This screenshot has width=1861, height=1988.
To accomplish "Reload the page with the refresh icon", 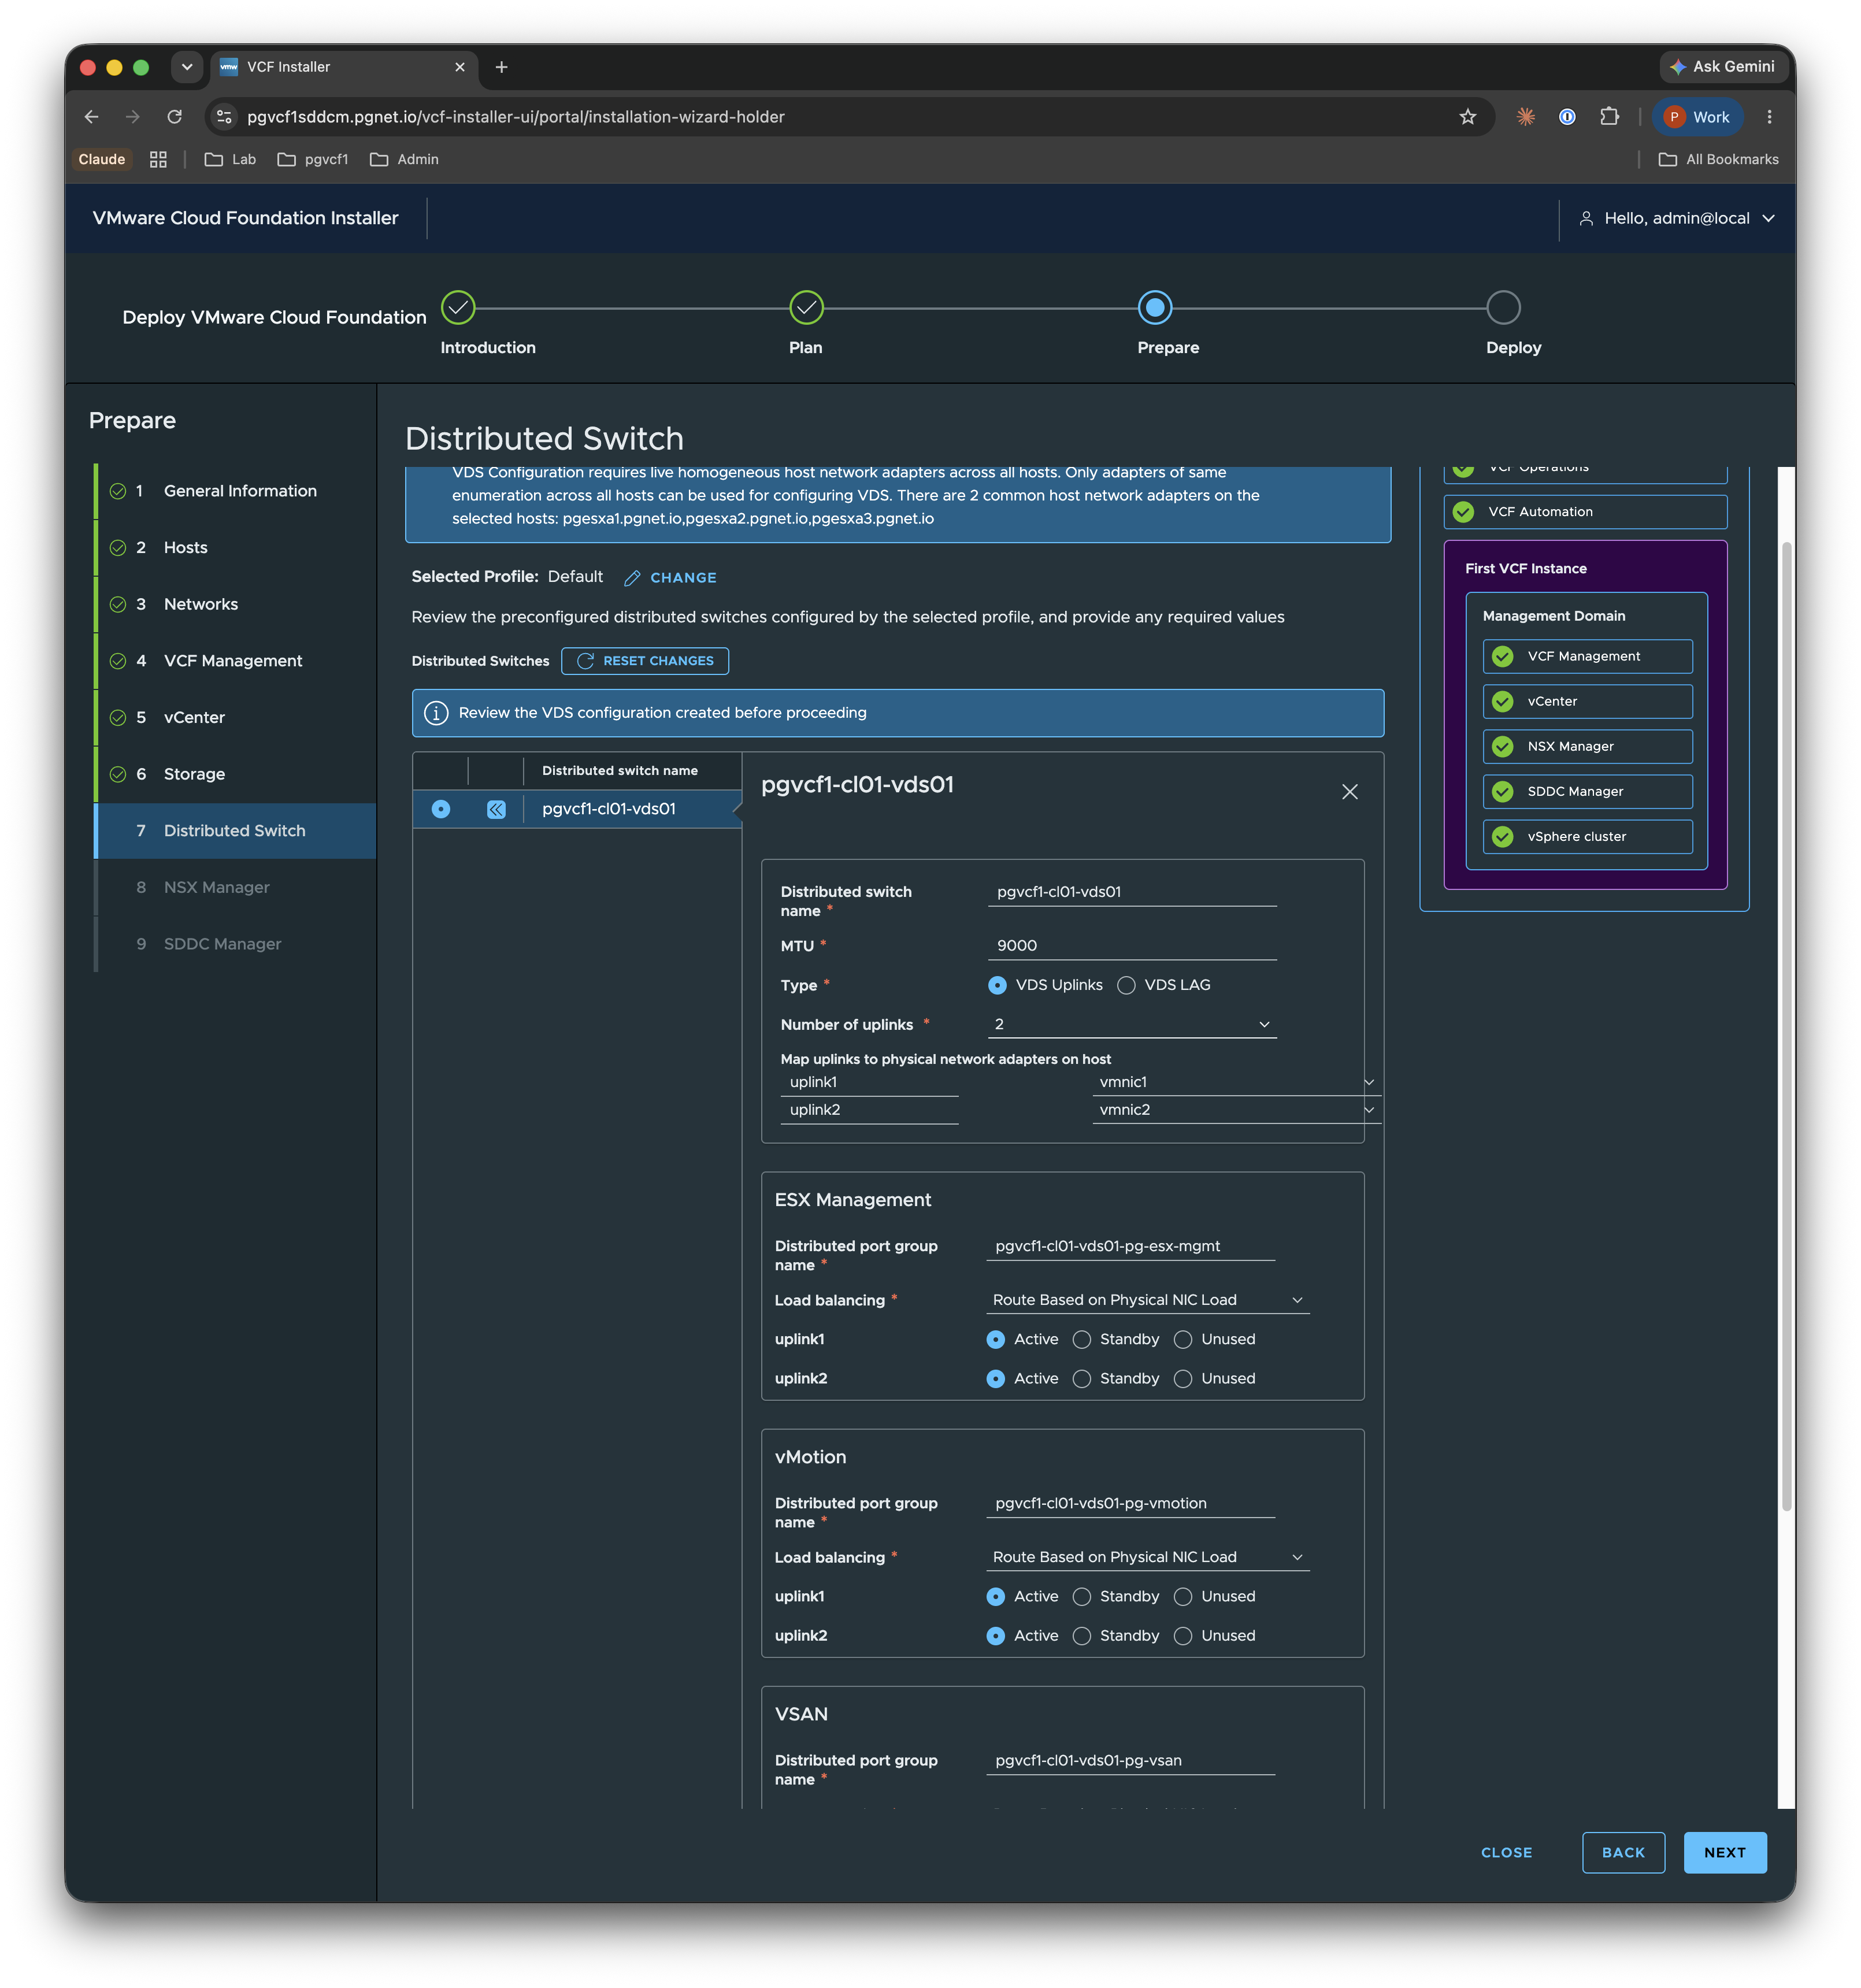I will coord(174,117).
